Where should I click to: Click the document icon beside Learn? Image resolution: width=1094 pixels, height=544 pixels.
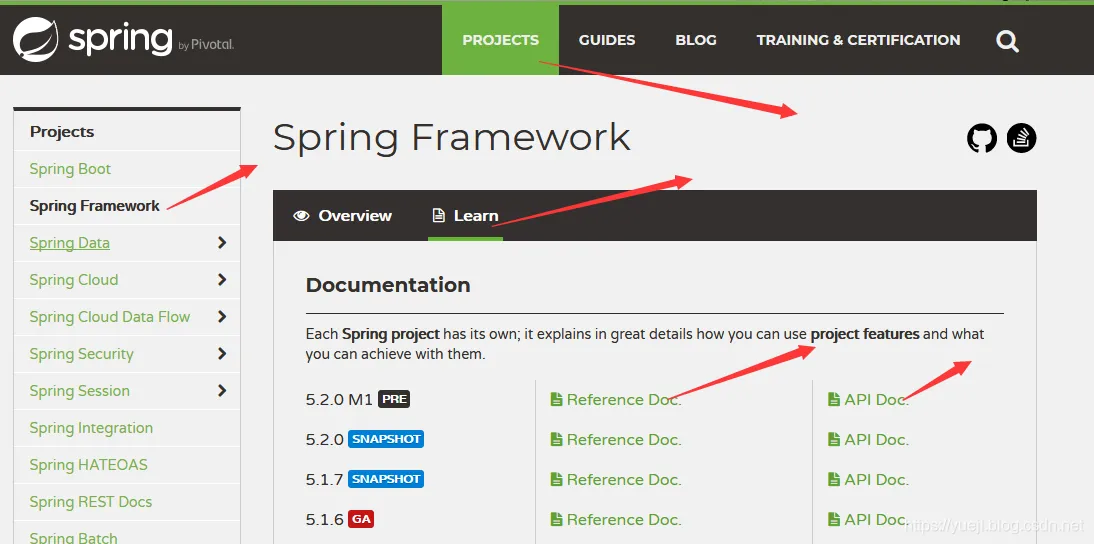[x=438, y=216]
